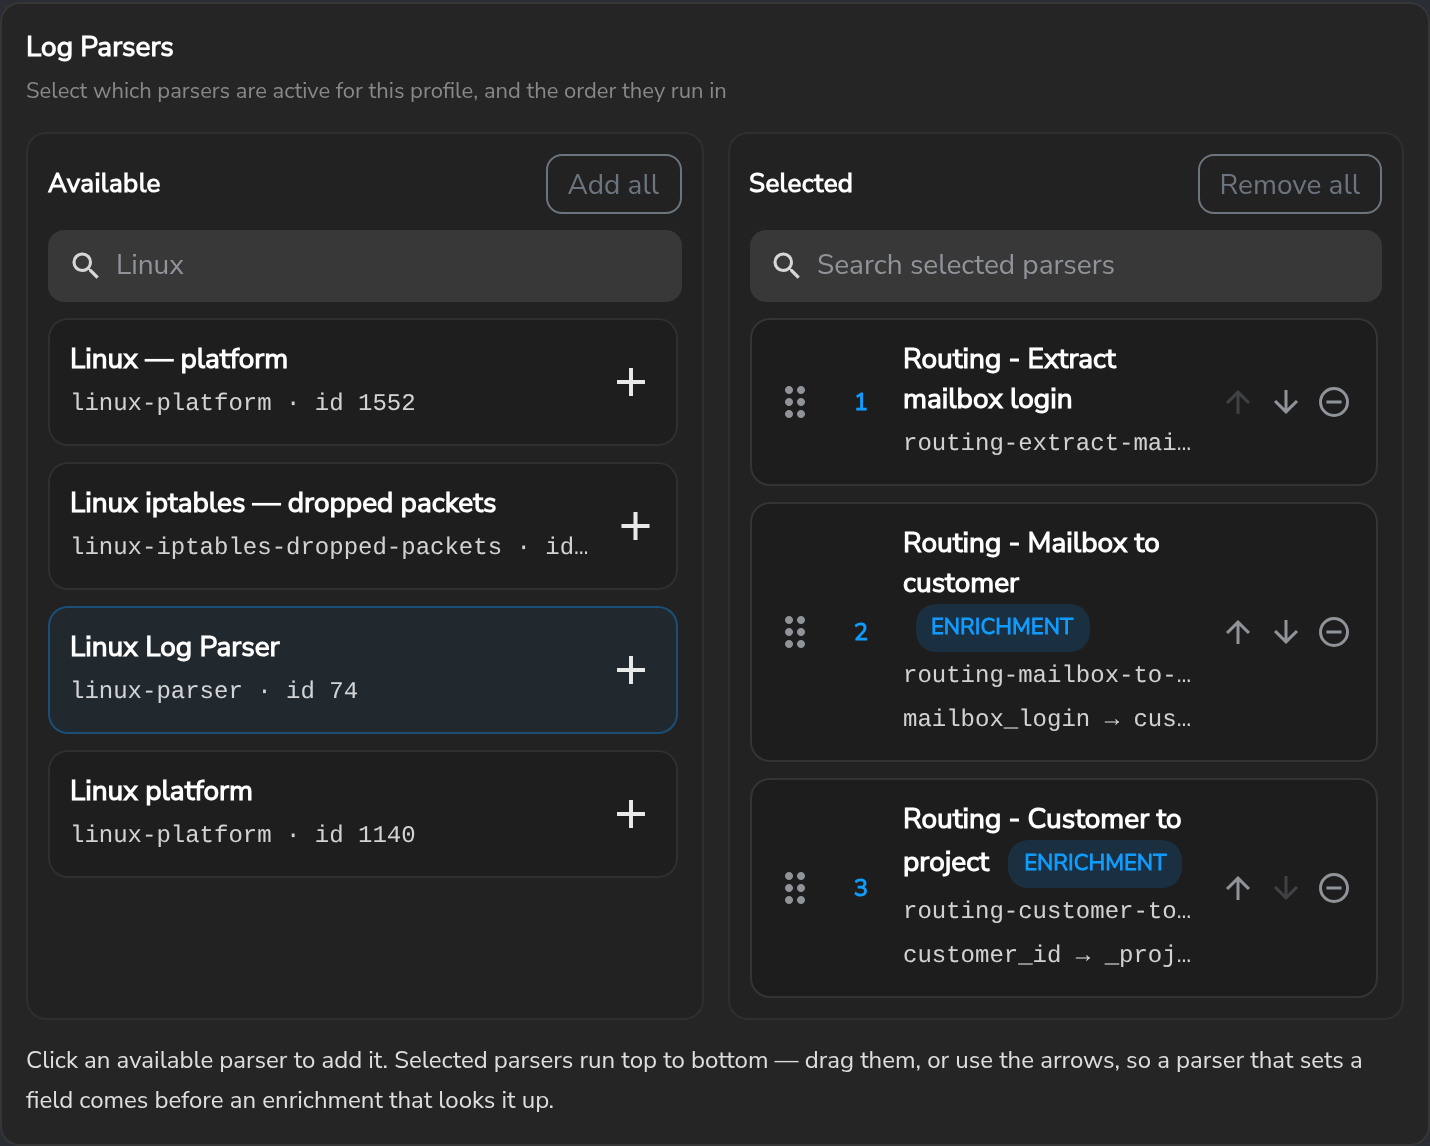Grab drag handle of Customer to project
The image size is (1430, 1146).
tap(795, 888)
